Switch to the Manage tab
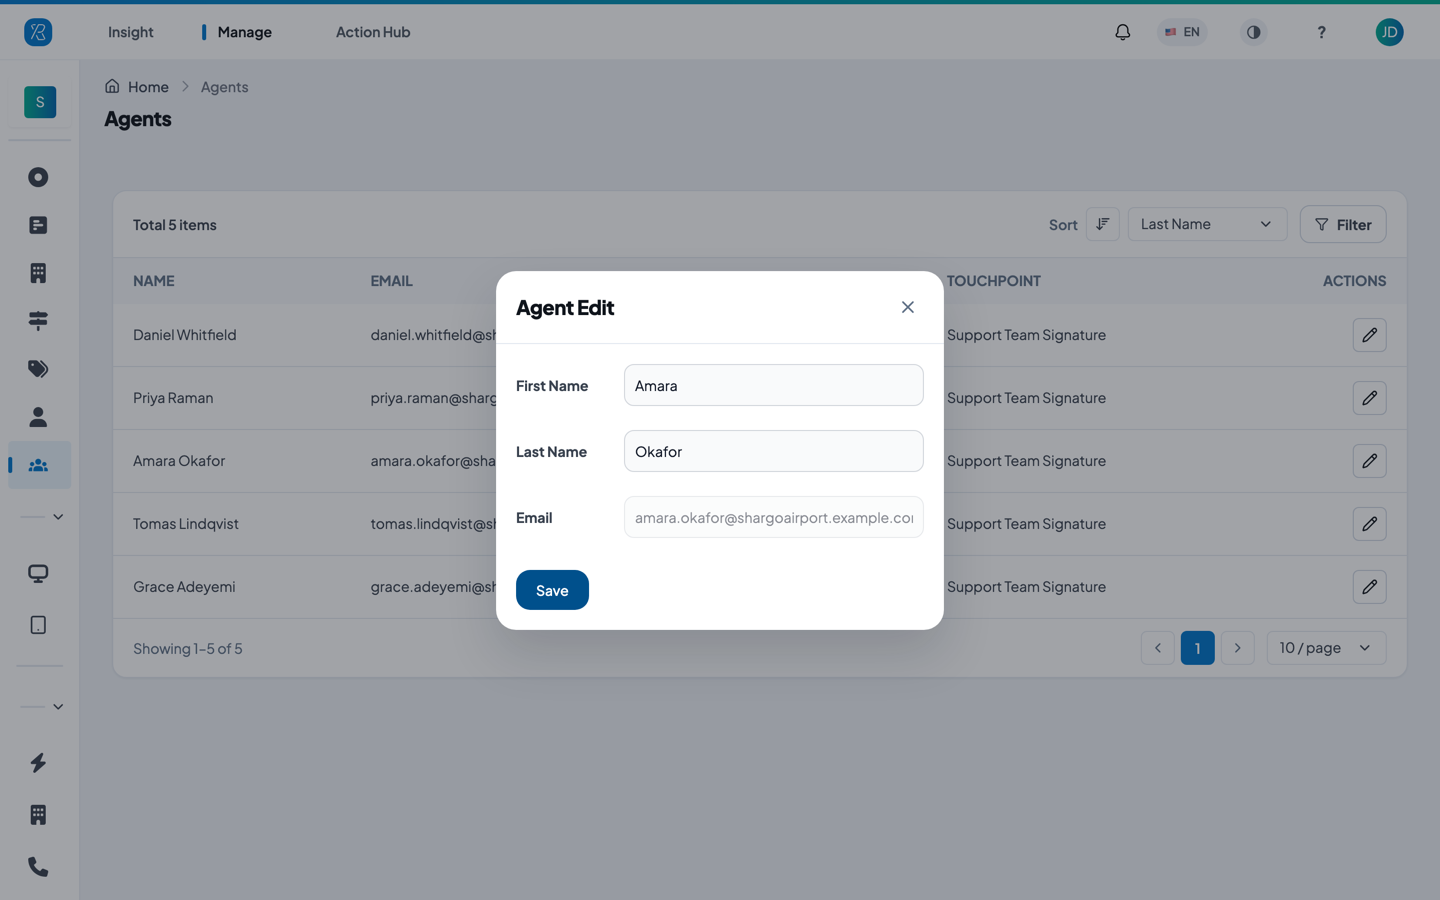 pos(244,32)
